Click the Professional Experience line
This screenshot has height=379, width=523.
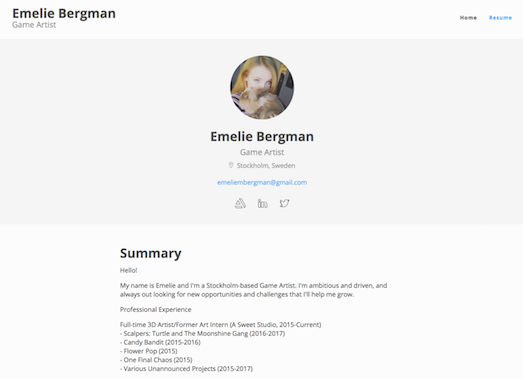click(155, 310)
